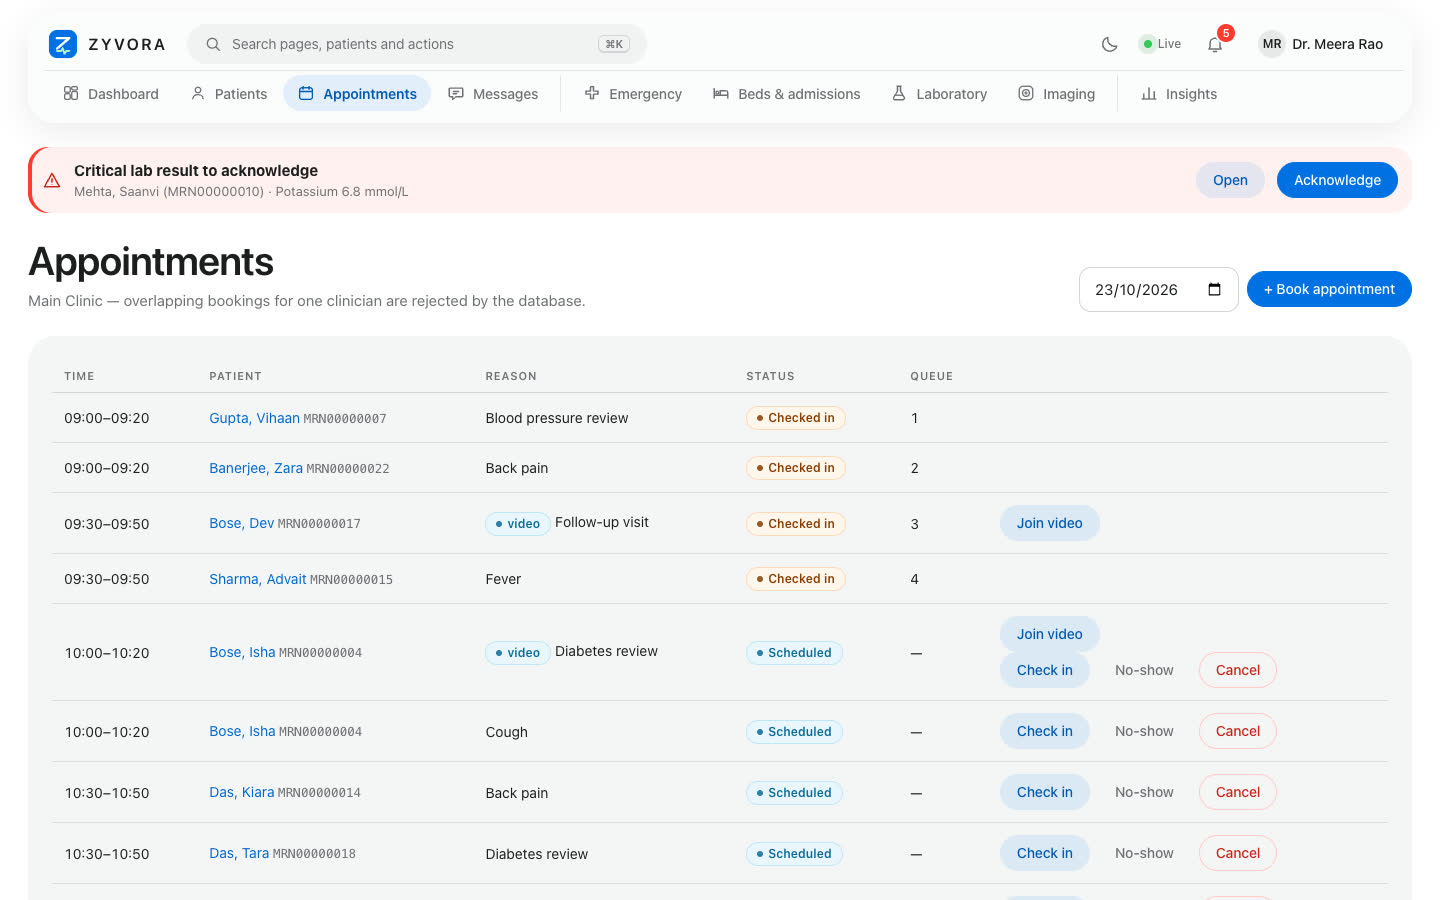Navigate to the Emergency section
Image resolution: width=1440 pixels, height=900 pixels.
click(633, 94)
